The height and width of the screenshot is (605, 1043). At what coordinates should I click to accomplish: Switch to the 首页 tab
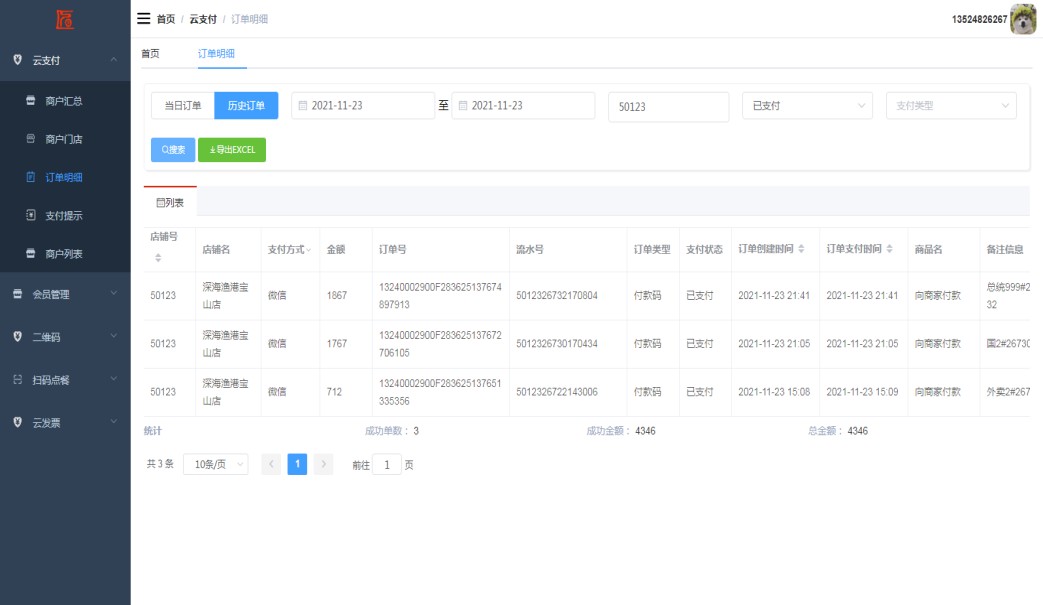coord(150,53)
